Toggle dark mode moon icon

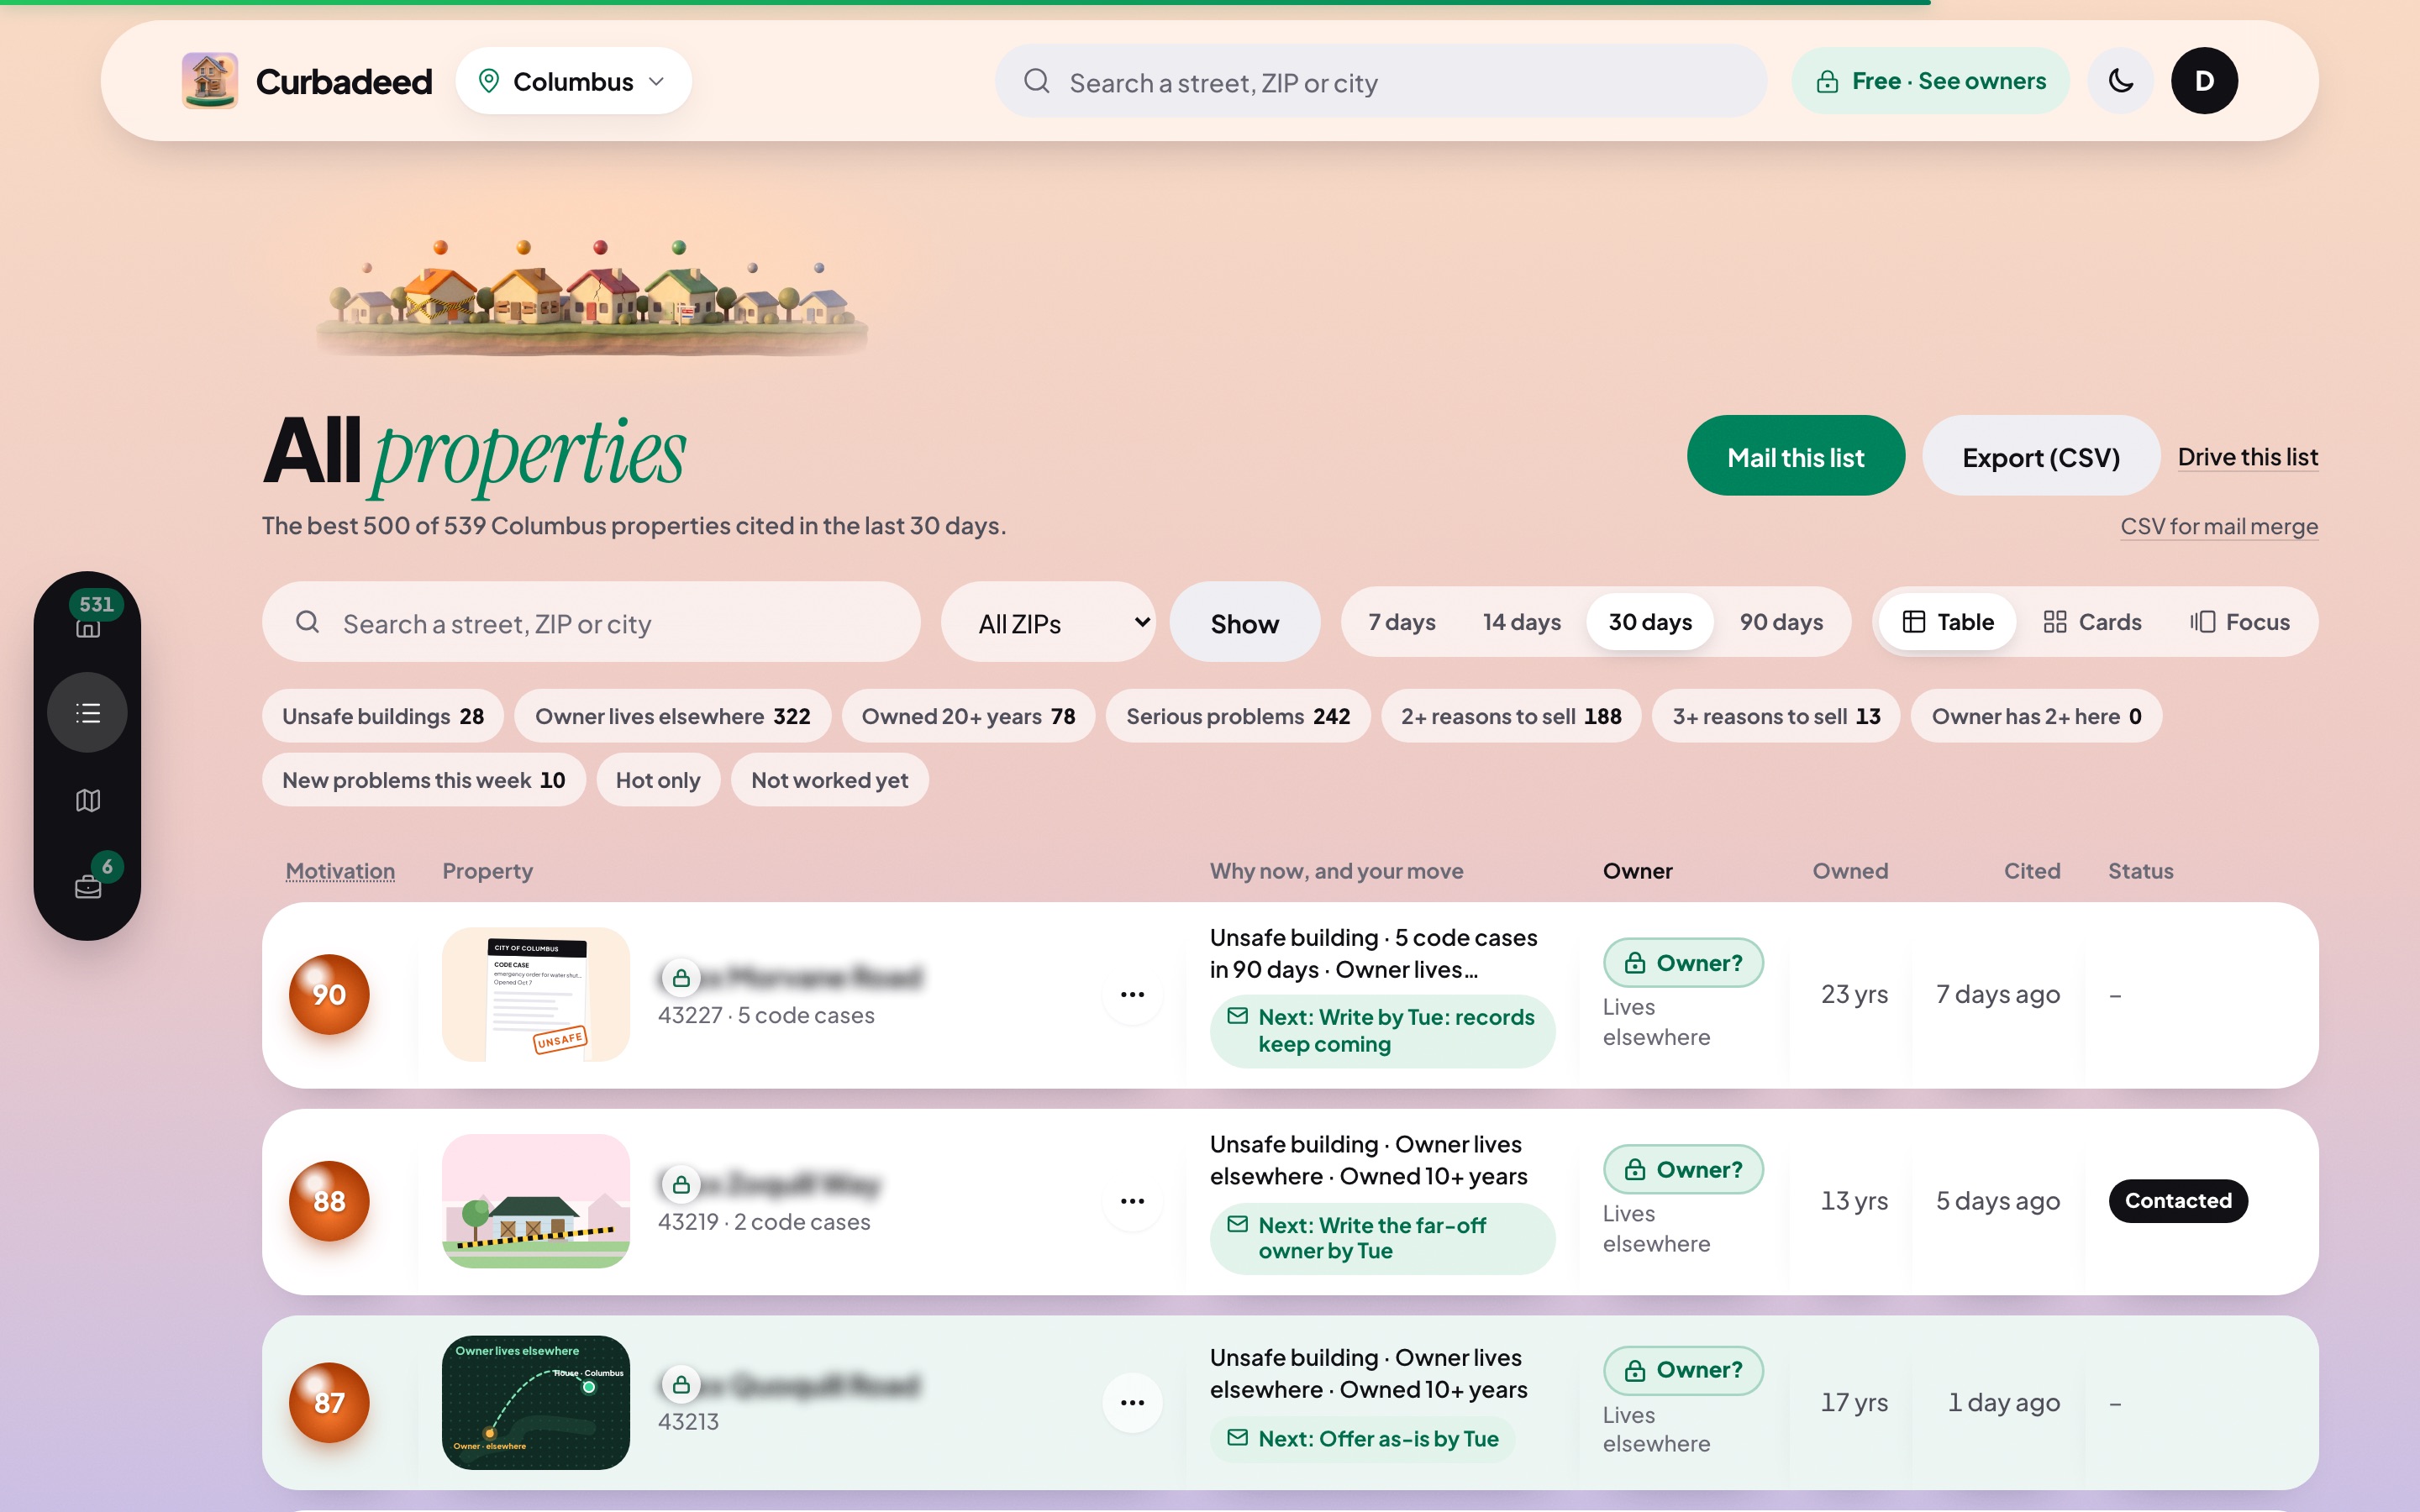(x=2120, y=81)
